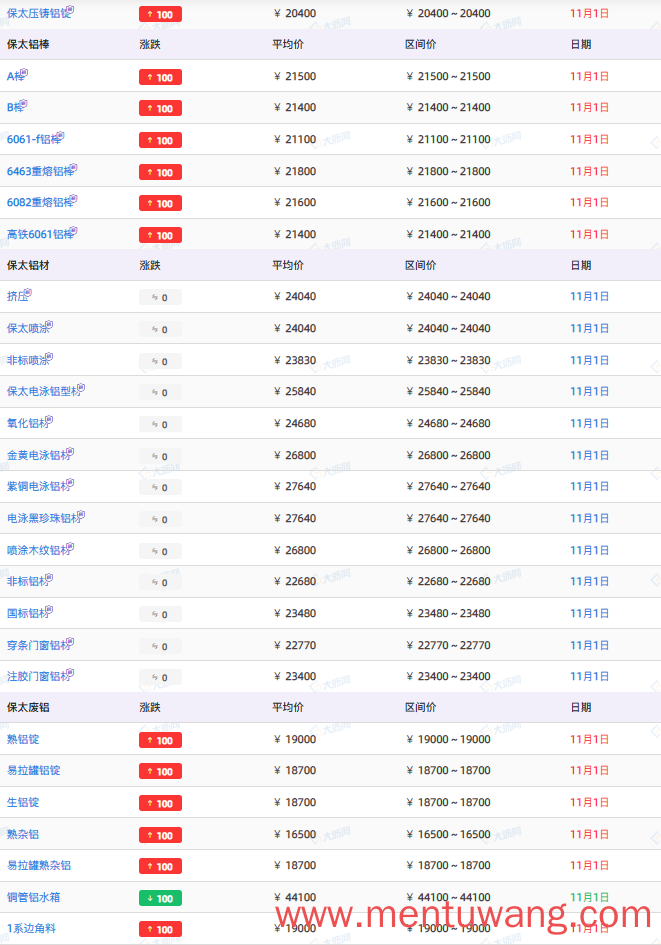Click the icon after 电泳黑珍珠铝材
This screenshot has height=945, width=661.
coord(81,514)
